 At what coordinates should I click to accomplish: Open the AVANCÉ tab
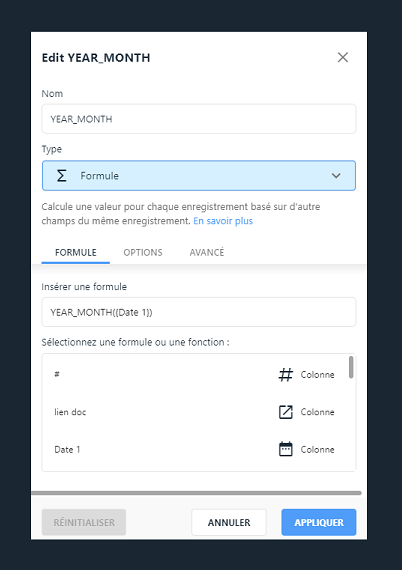[207, 253]
